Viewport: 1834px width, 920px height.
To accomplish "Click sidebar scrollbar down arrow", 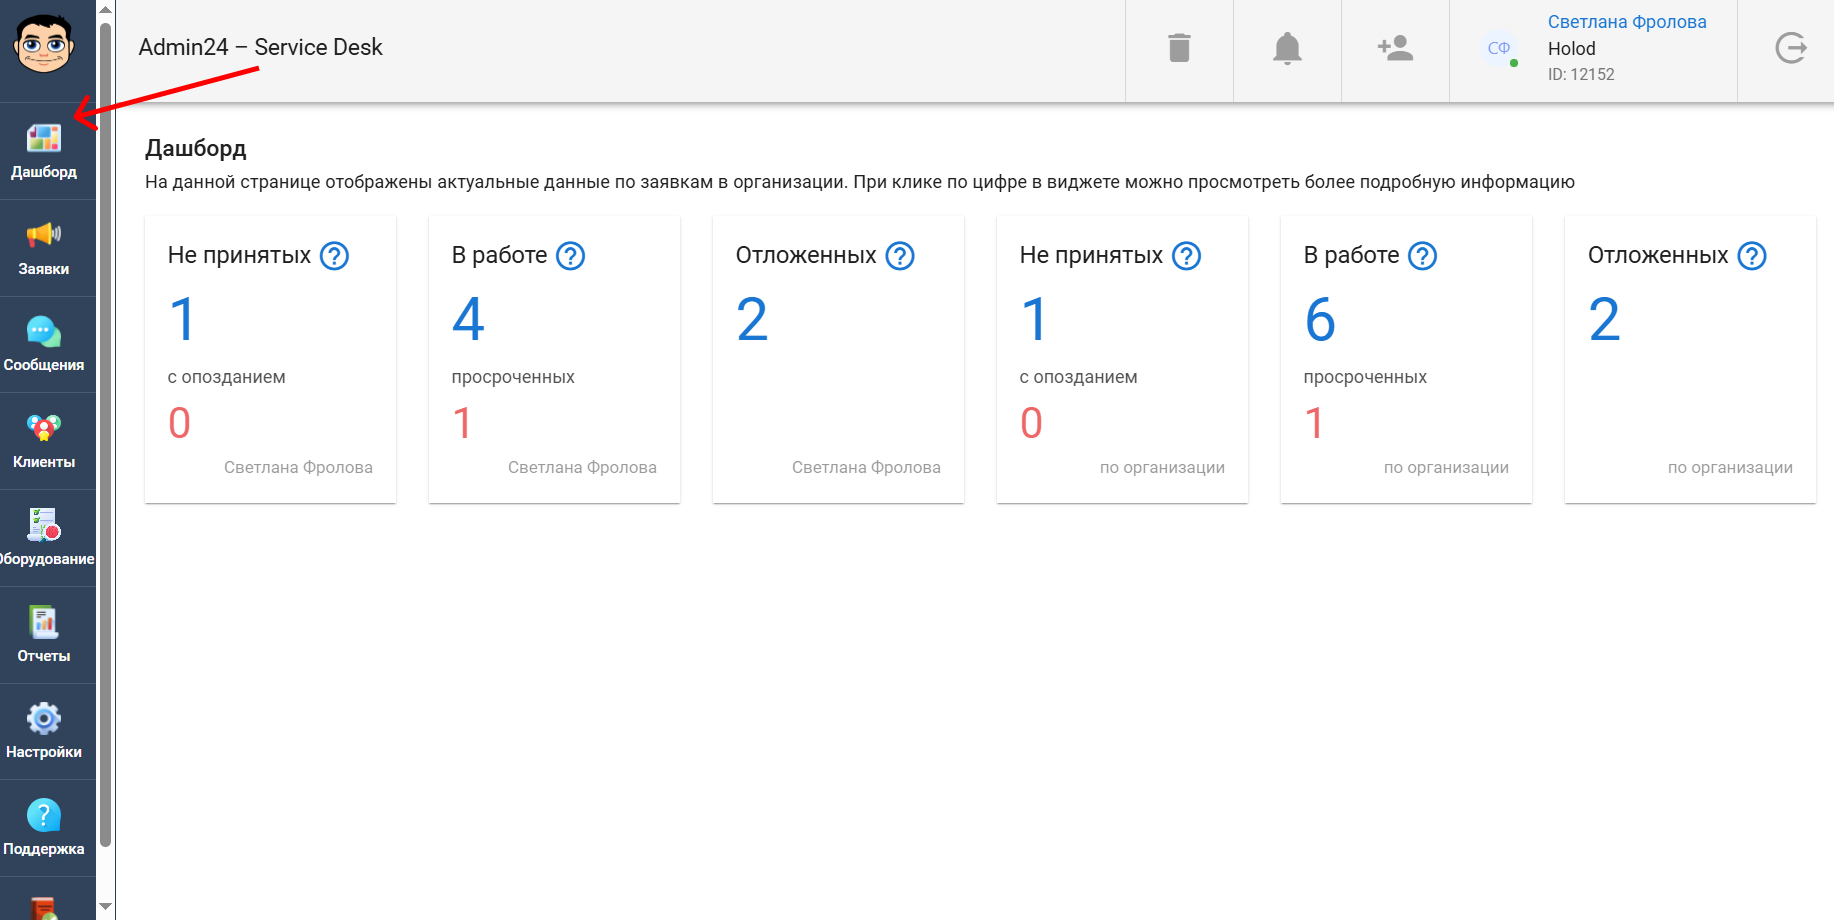I will pos(105,907).
